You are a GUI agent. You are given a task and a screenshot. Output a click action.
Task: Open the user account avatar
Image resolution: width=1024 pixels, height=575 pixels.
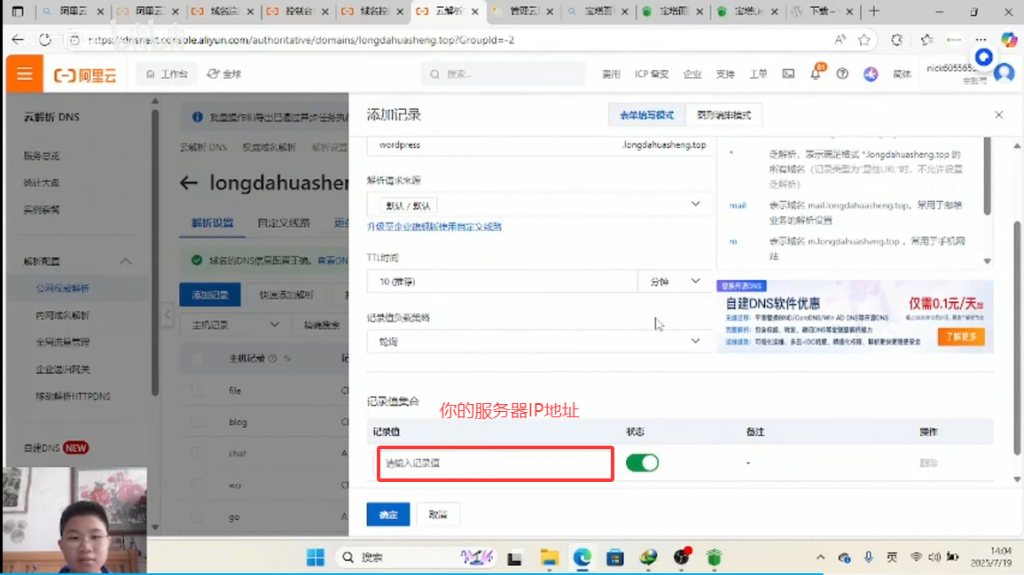coord(1004,73)
